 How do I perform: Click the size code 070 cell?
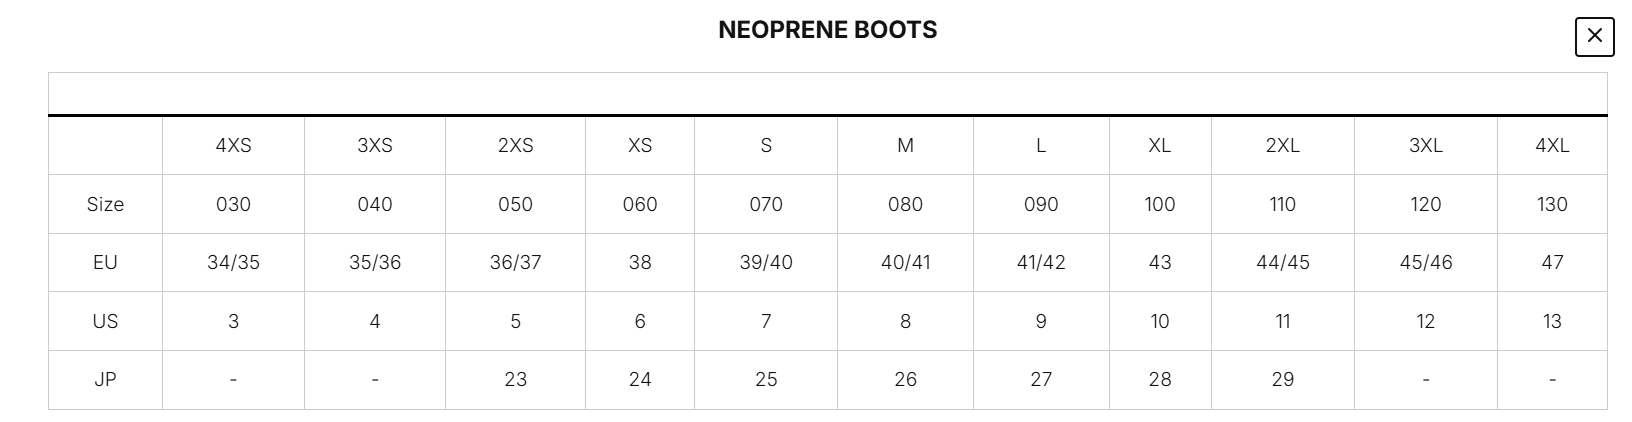(x=766, y=205)
